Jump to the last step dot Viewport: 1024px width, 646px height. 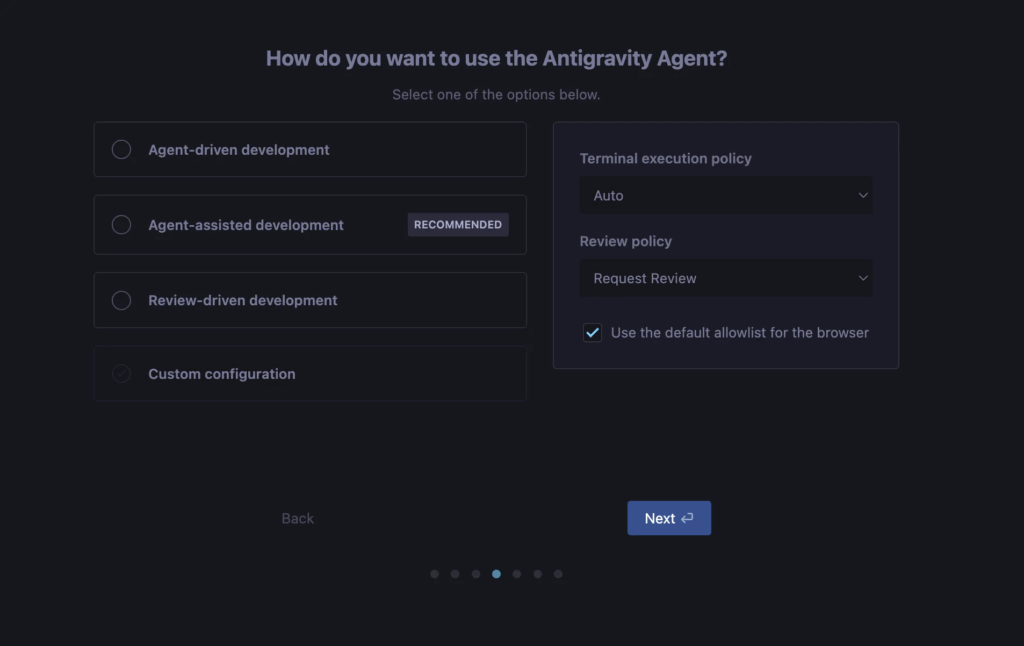tap(558, 574)
